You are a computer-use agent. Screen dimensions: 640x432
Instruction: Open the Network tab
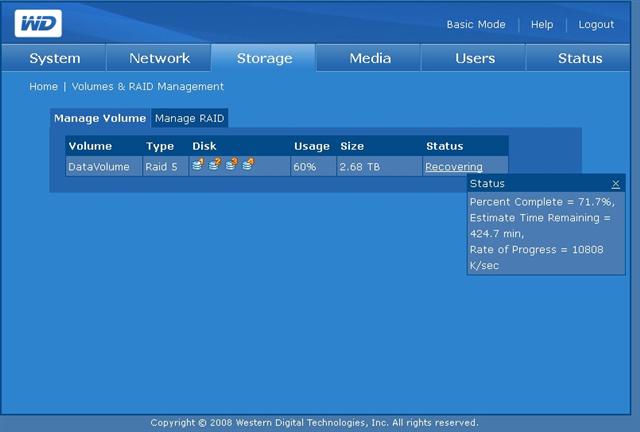[159, 58]
